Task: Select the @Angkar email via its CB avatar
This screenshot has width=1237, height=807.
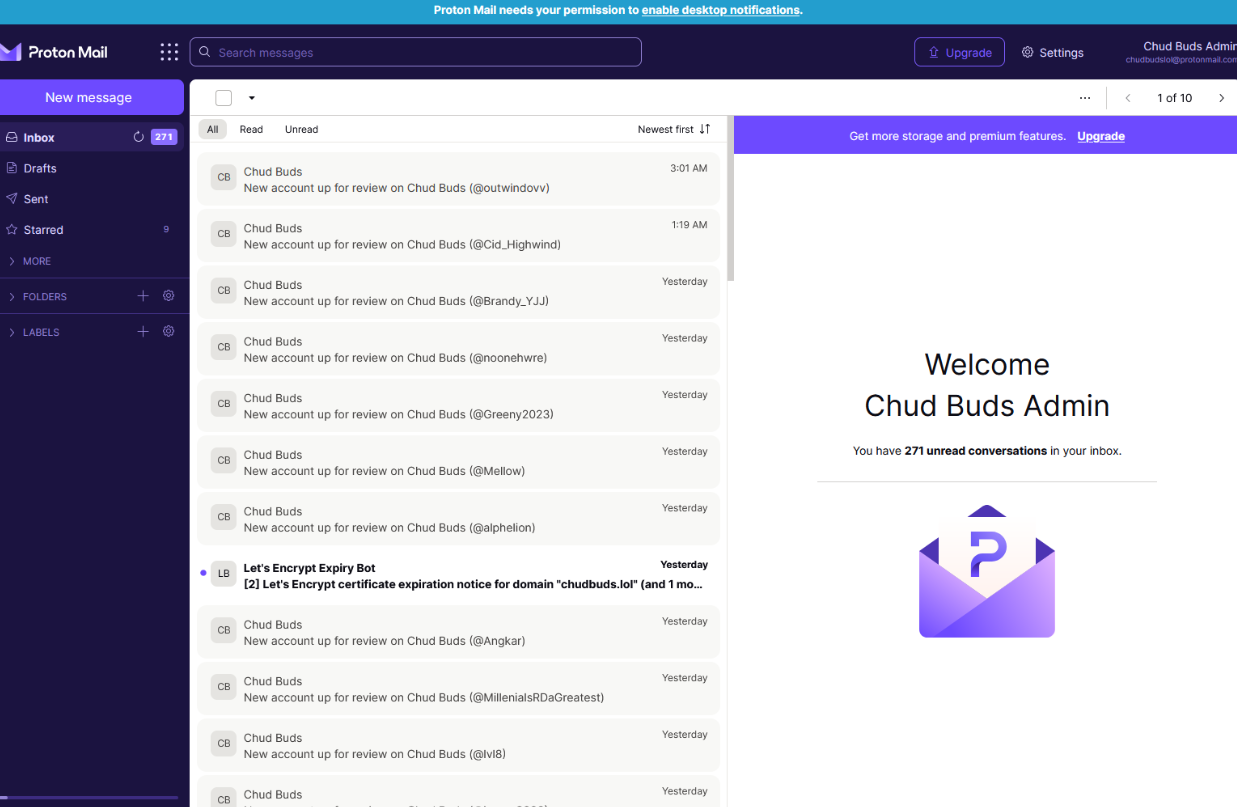Action: pos(224,630)
